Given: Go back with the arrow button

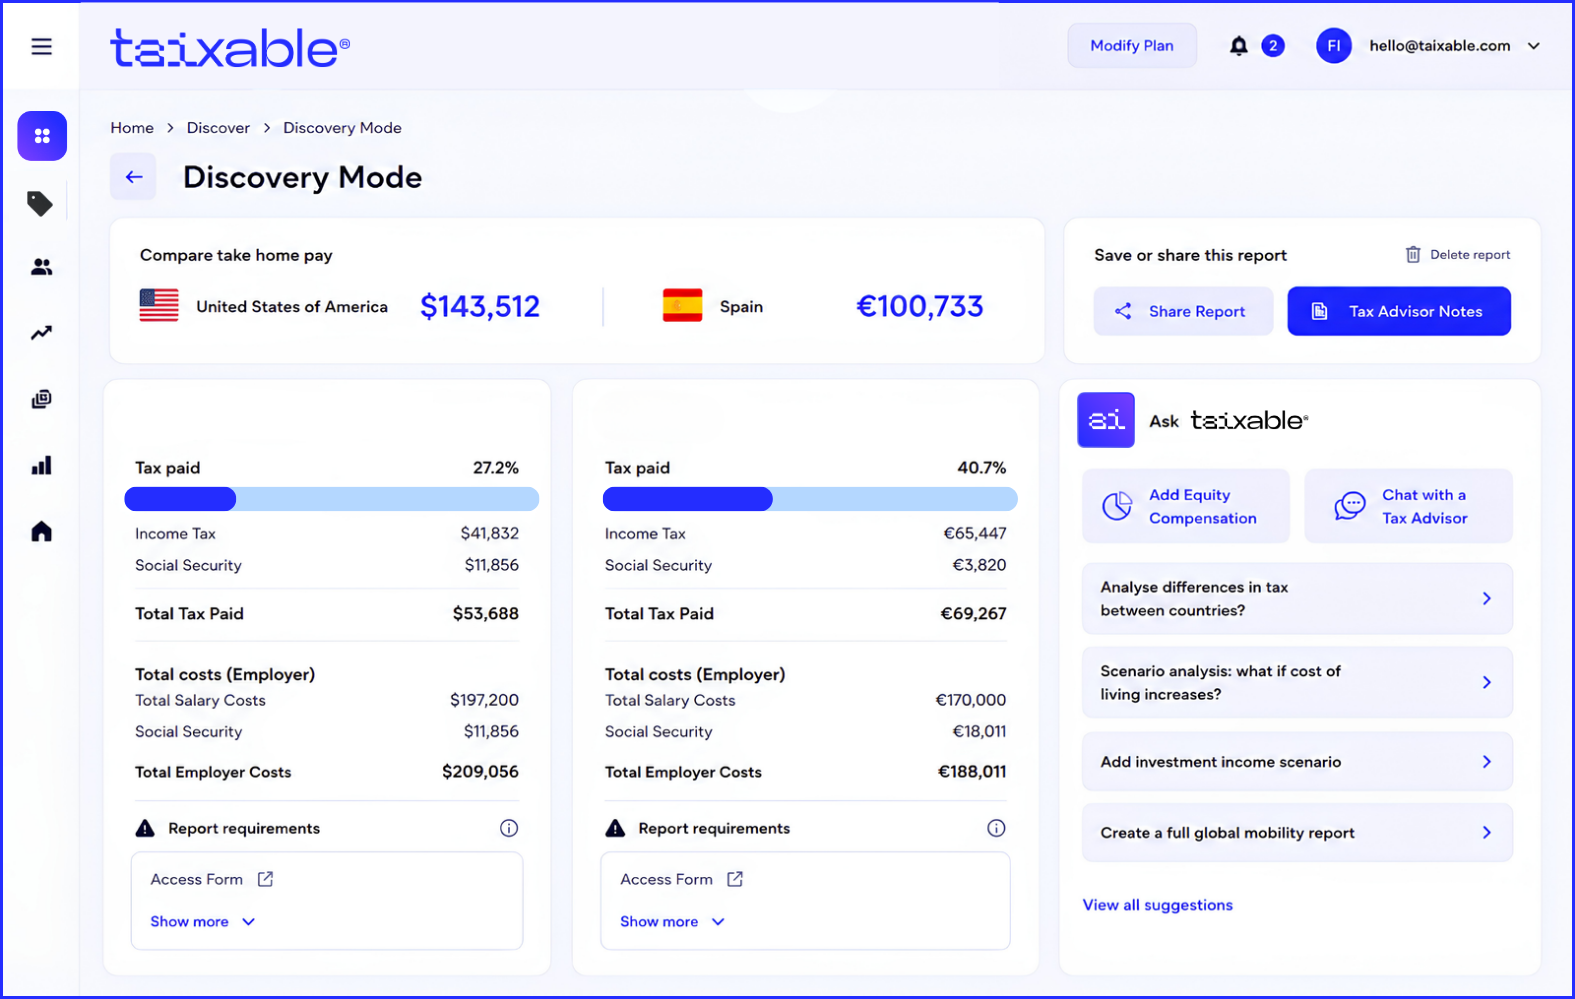Looking at the screenshot, I should click(x=133, y=177).
